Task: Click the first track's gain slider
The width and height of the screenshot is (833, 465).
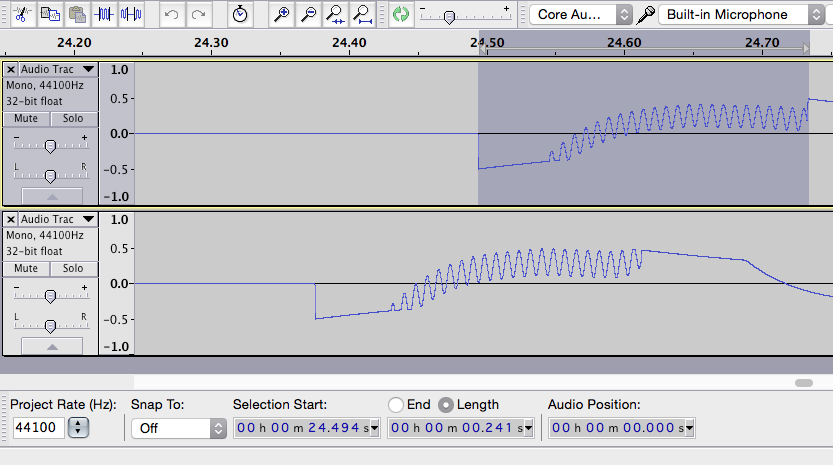Action: coord(50,146)
